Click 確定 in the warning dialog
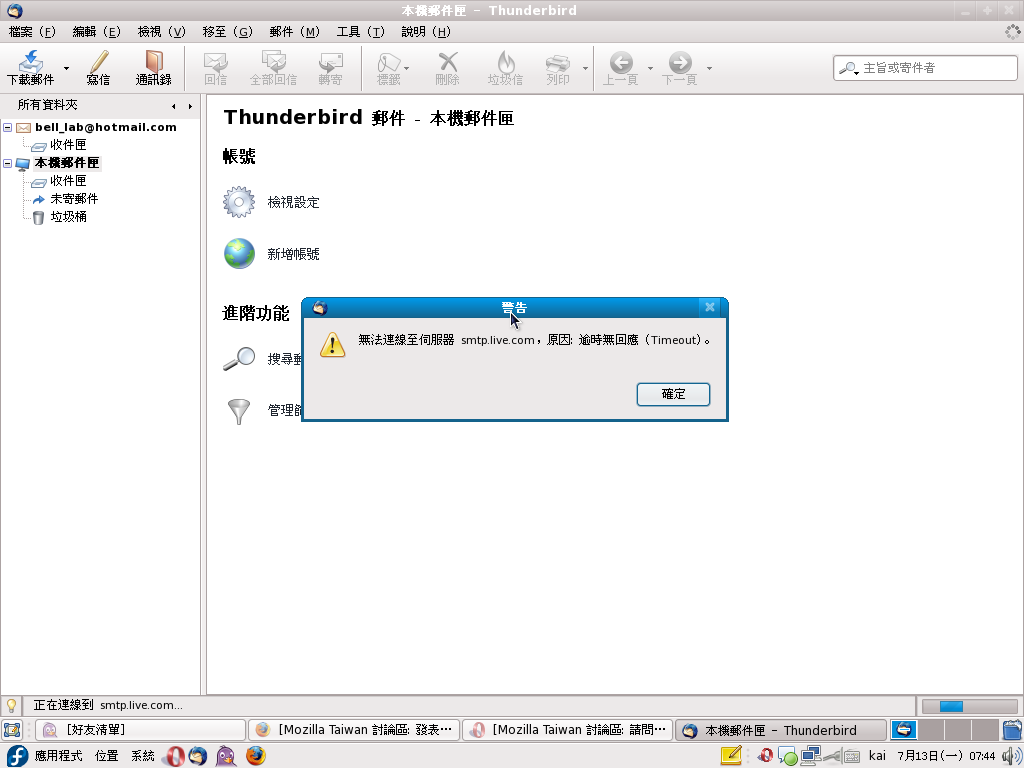The width and height of the screenshot is (1024, 768). (673, 394)
